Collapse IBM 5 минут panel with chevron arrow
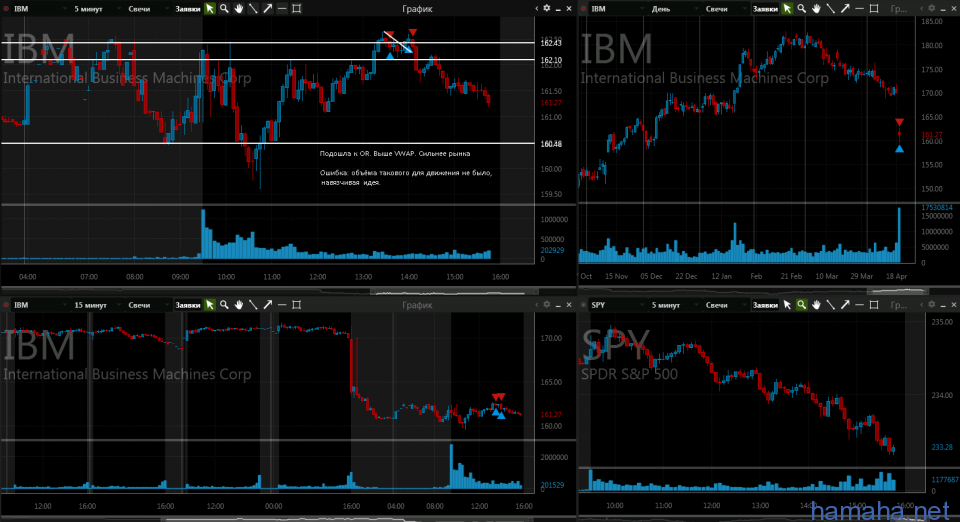The width and height of the screenshot is (960, 522). pyautogui.click(x=536, y=9)
